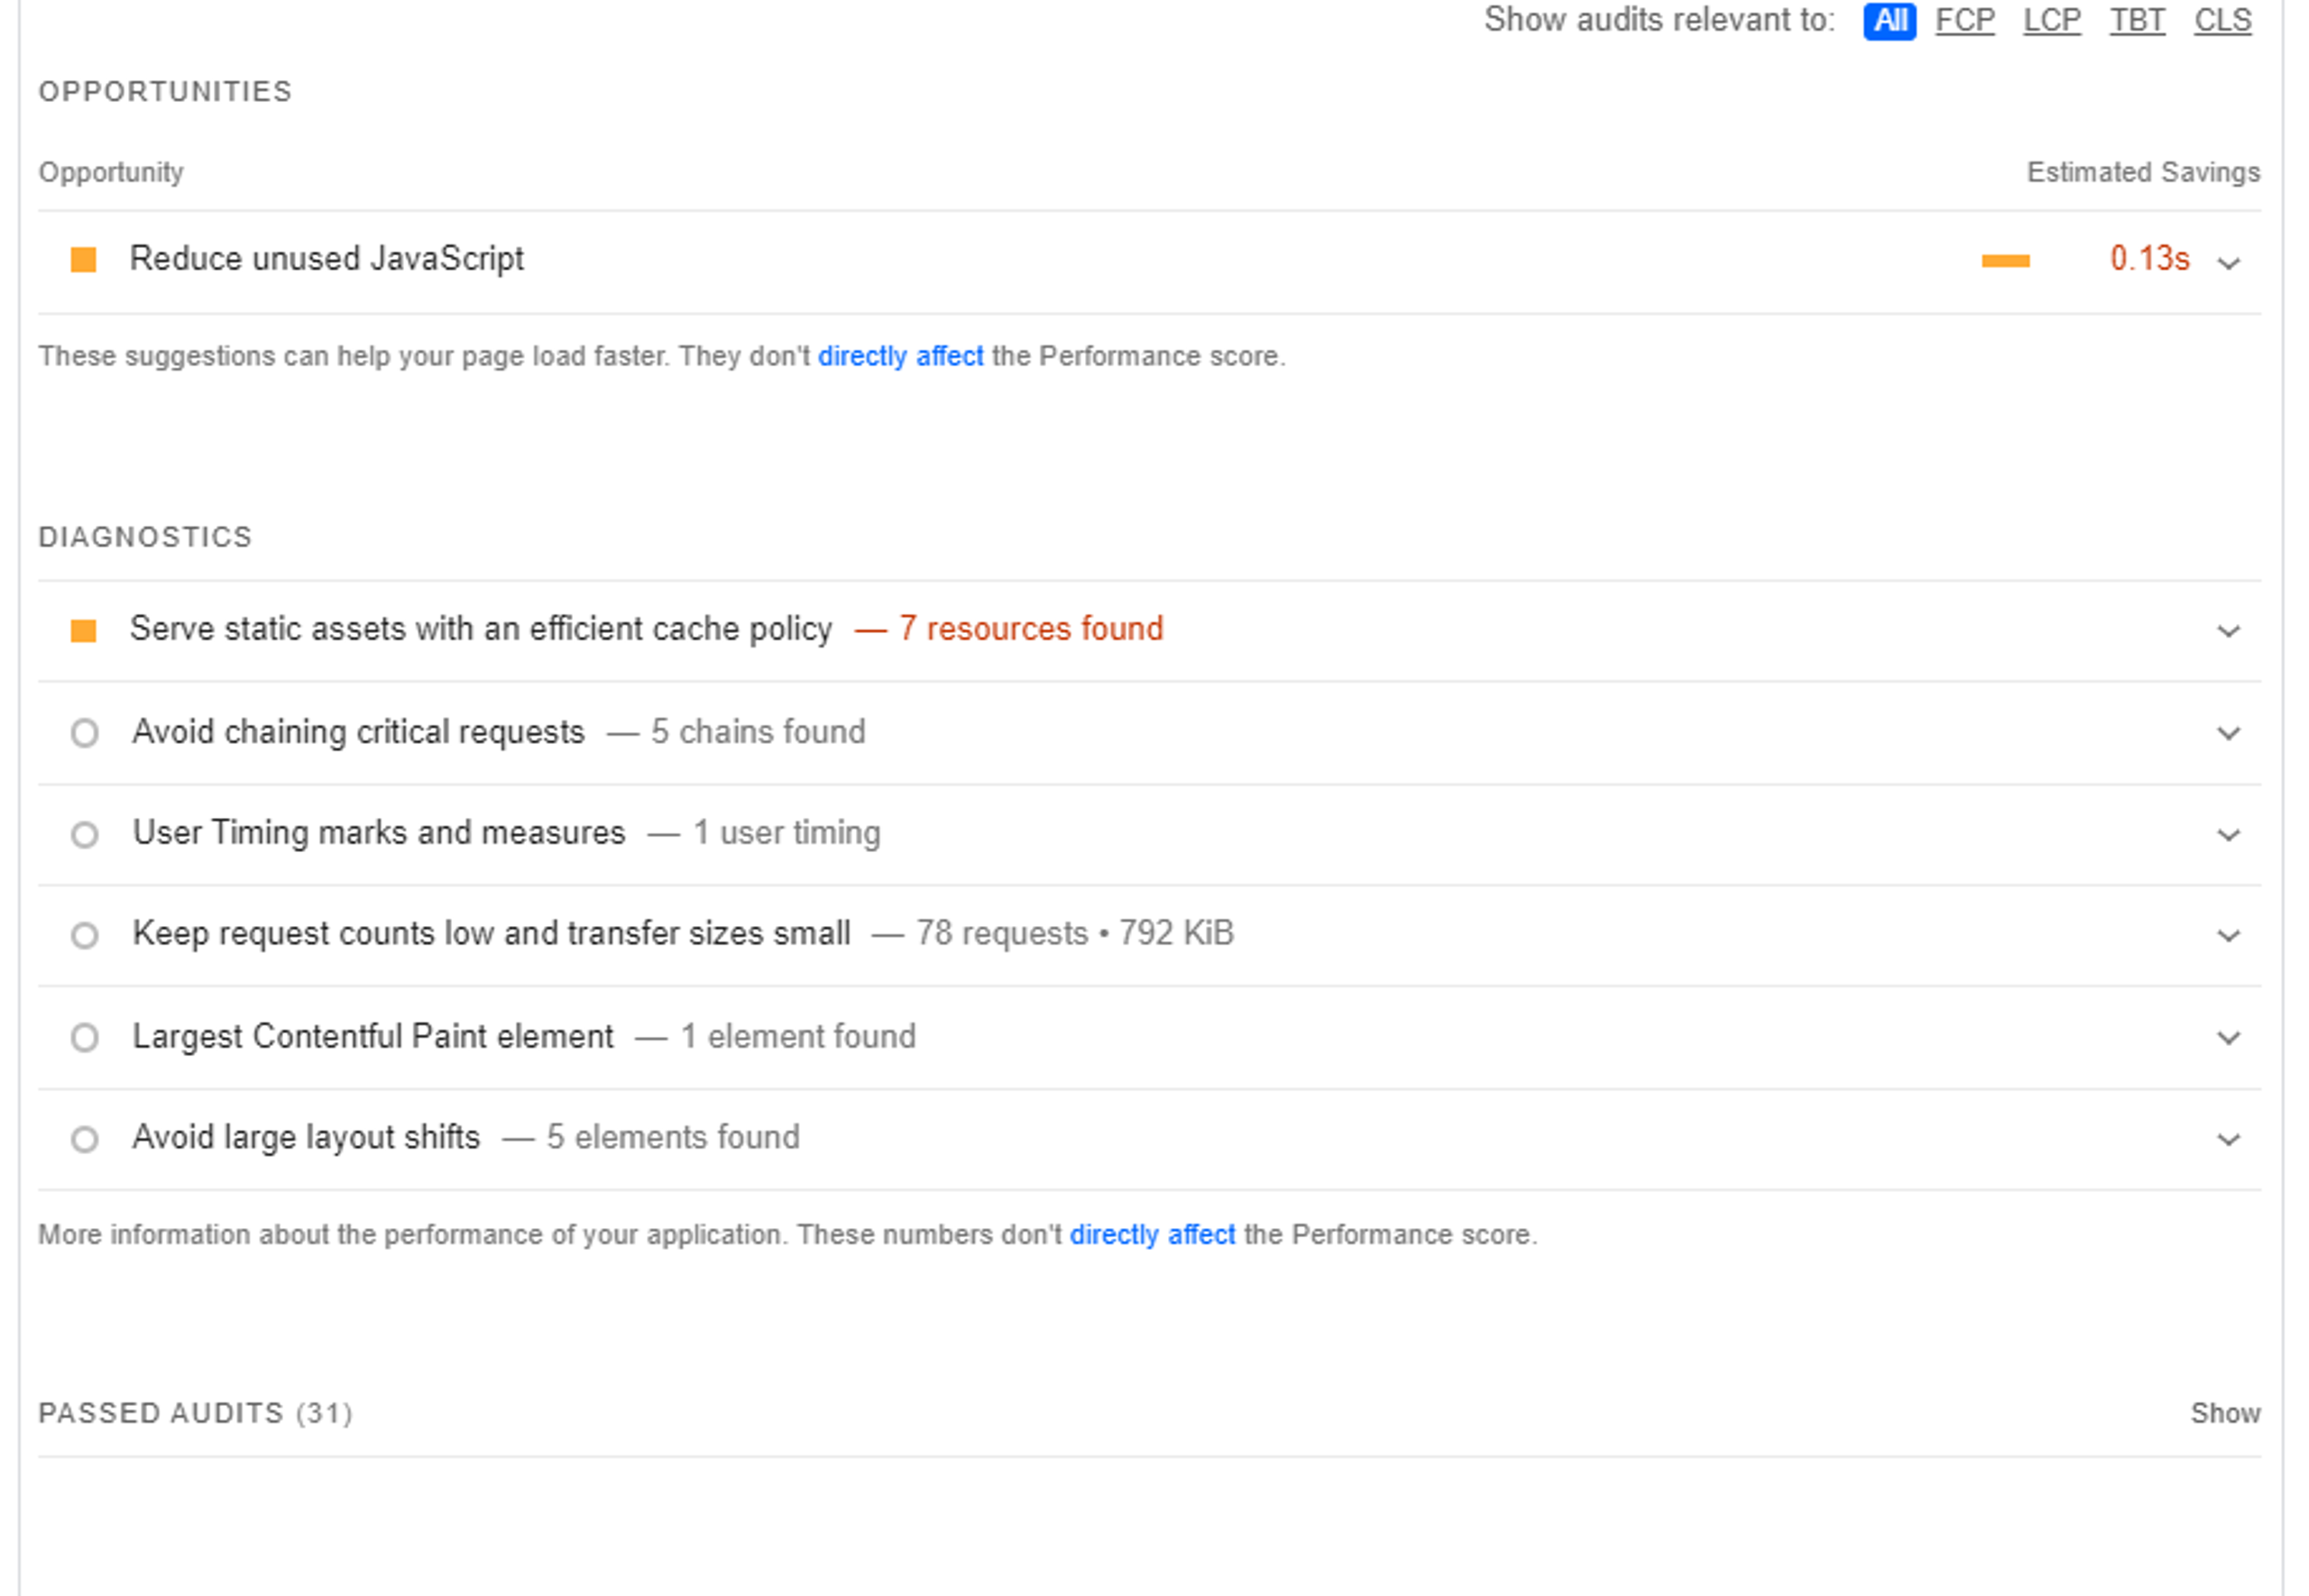Filter audits by FCP metric
Viewport: 2309px width, 1596px height.
pyautogui.click(x=1964, y=21)
